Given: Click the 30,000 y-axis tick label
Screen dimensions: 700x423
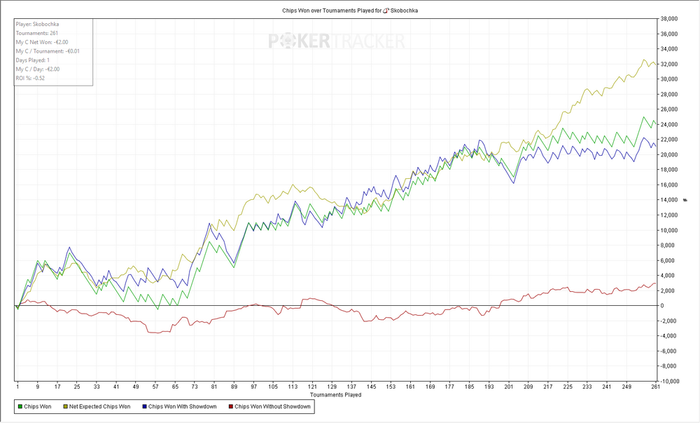Looking at the screenshot, I should click(x=670, y=79).
